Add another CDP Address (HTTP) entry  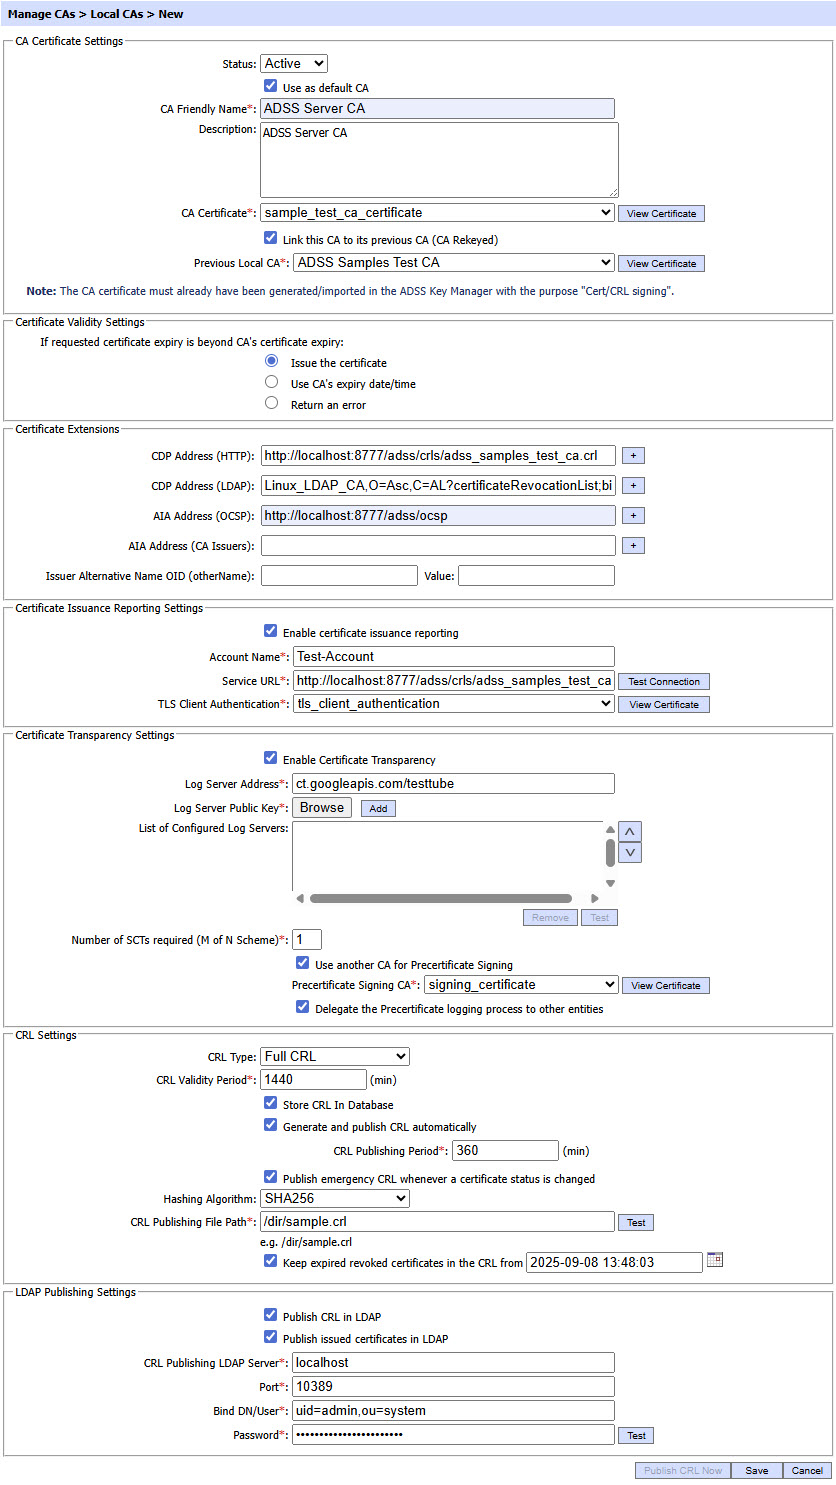click(x=633, y=456)
